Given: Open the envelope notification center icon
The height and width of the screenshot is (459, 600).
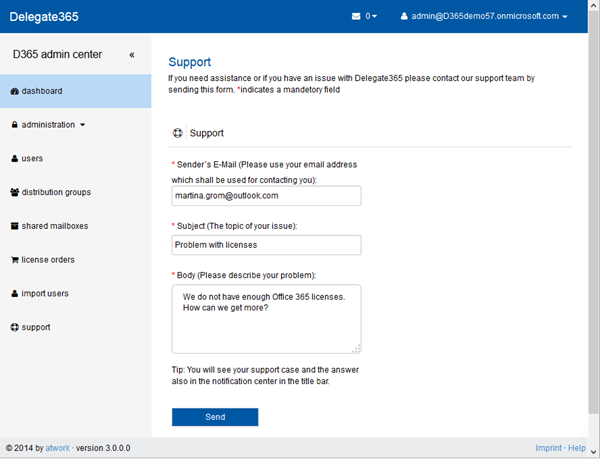Looking at the screenshot, I should (x=356, y=17).
